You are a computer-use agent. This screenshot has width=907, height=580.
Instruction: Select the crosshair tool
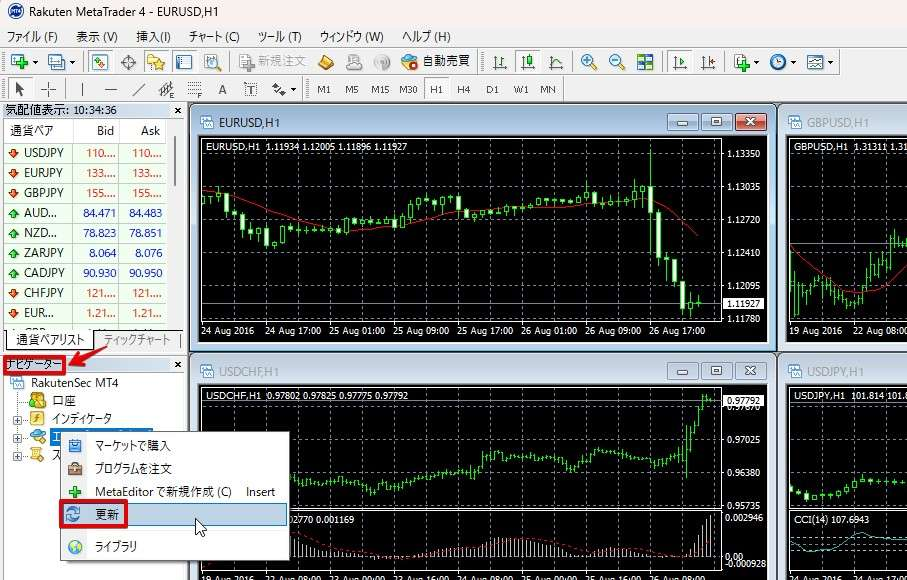tap(49, 90)
